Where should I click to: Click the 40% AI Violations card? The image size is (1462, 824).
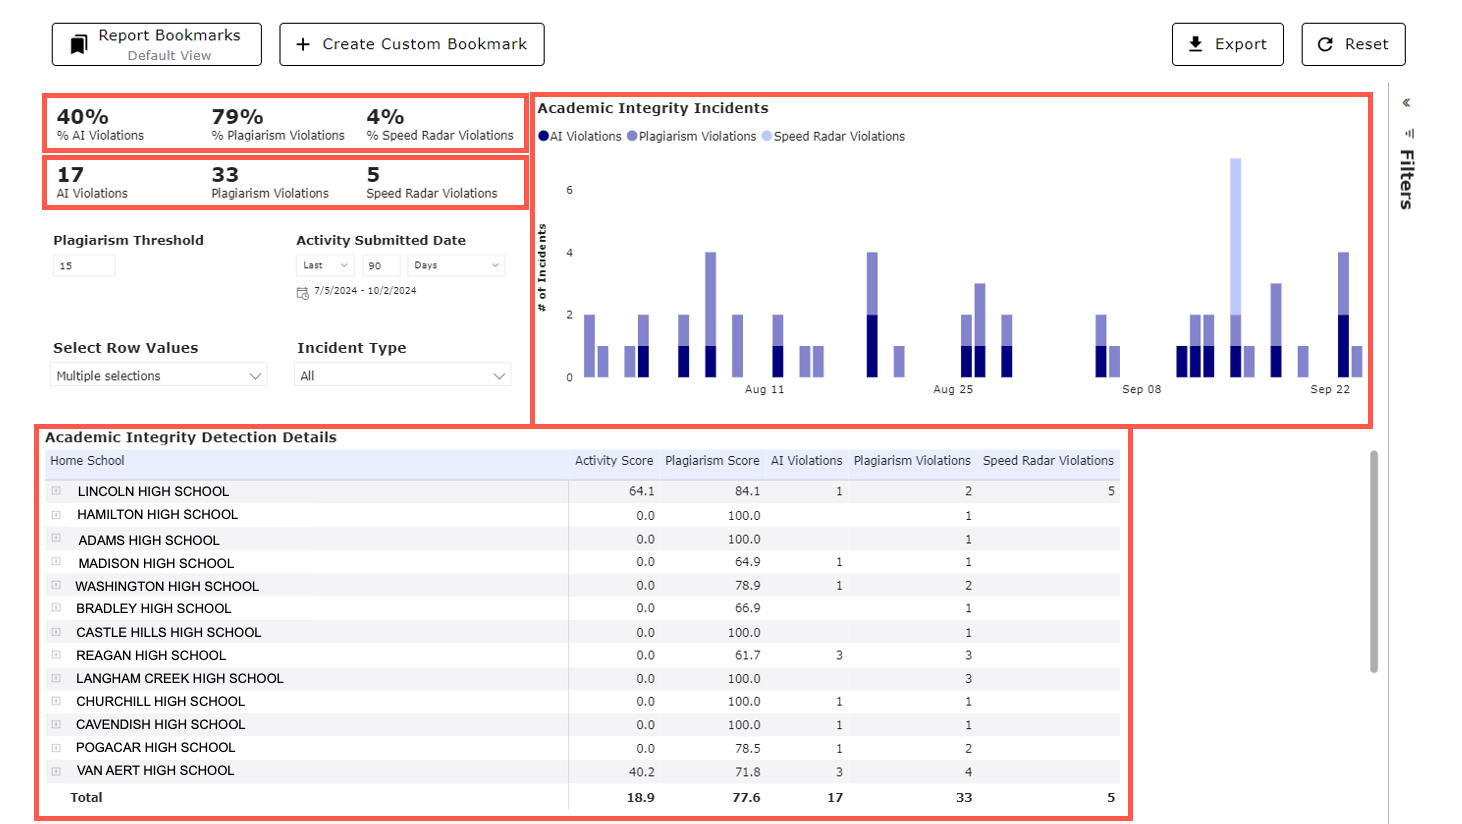point(100,125)
